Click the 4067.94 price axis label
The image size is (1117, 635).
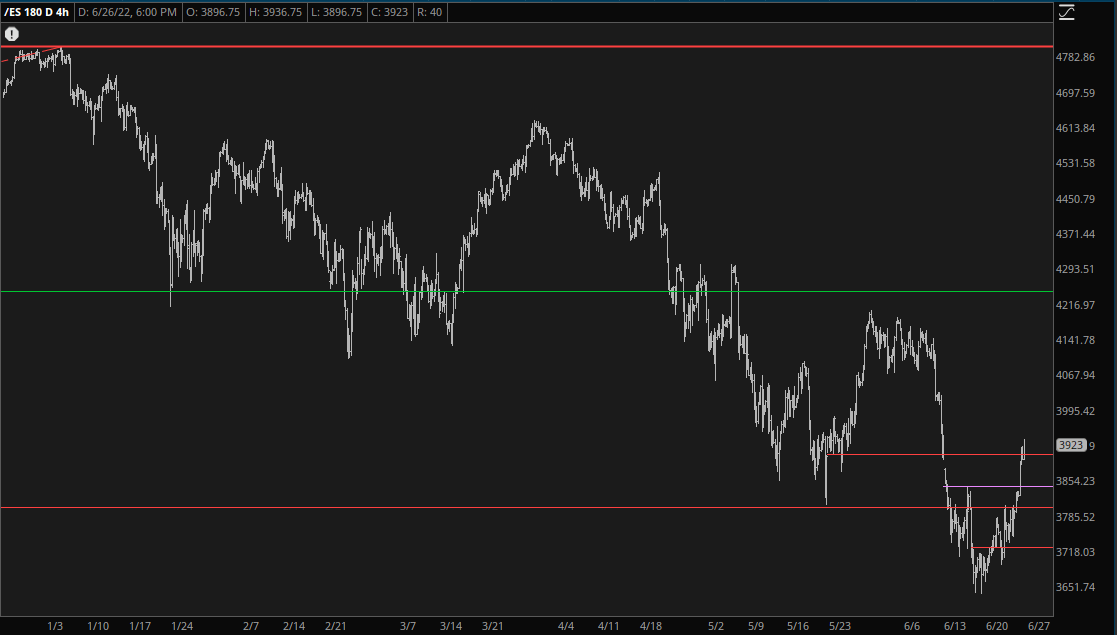[x=1076, y=375]
